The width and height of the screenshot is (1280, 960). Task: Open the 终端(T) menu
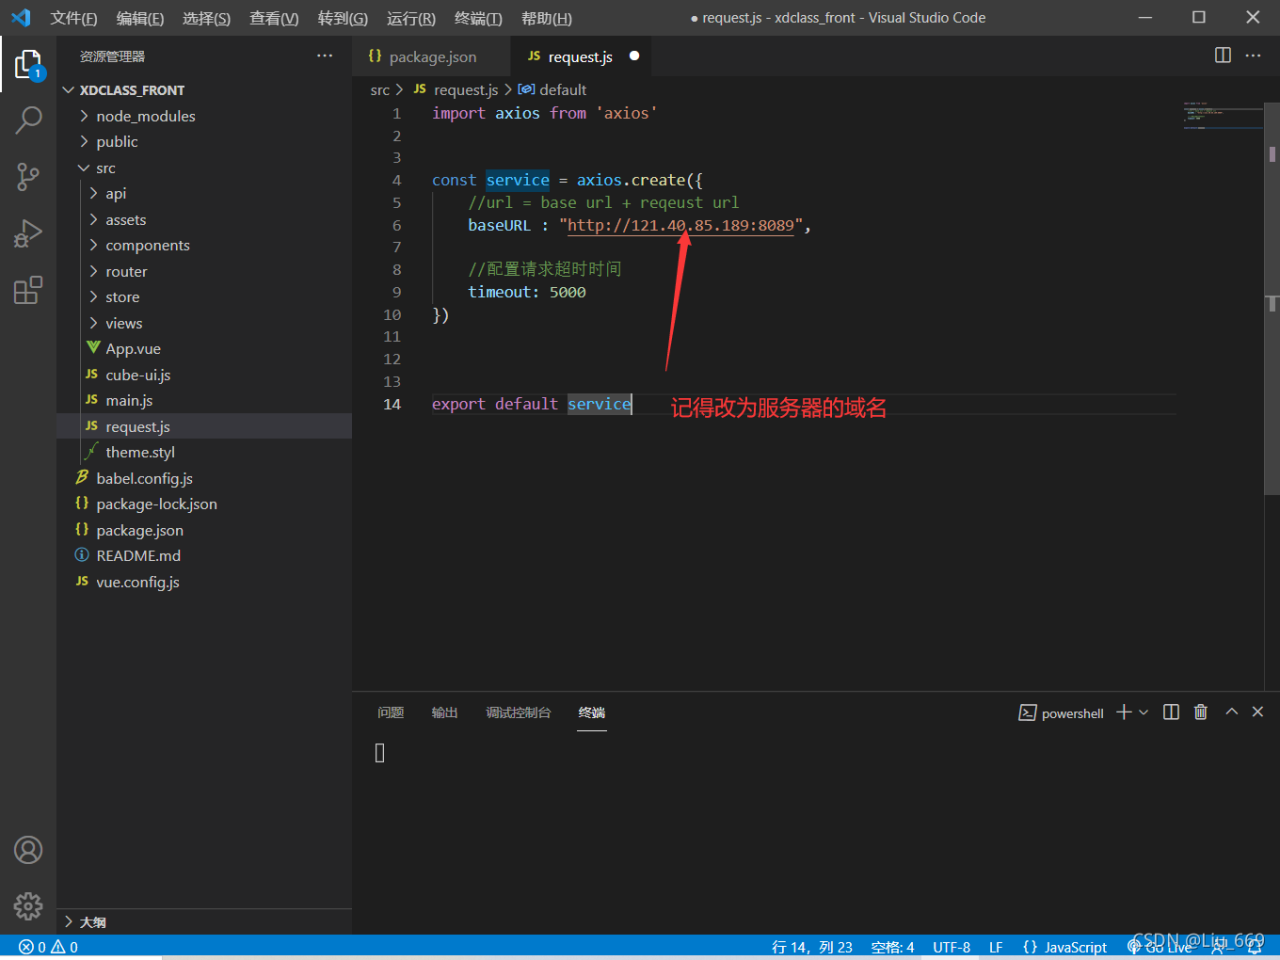(478, 18)
